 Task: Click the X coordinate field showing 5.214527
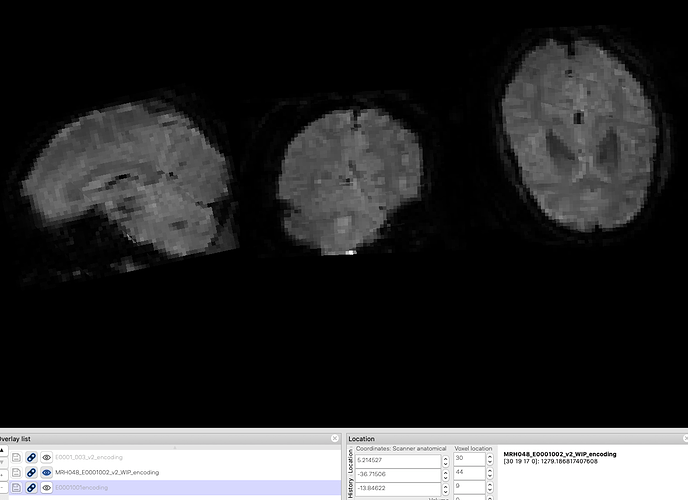click(x=398, y=461)
